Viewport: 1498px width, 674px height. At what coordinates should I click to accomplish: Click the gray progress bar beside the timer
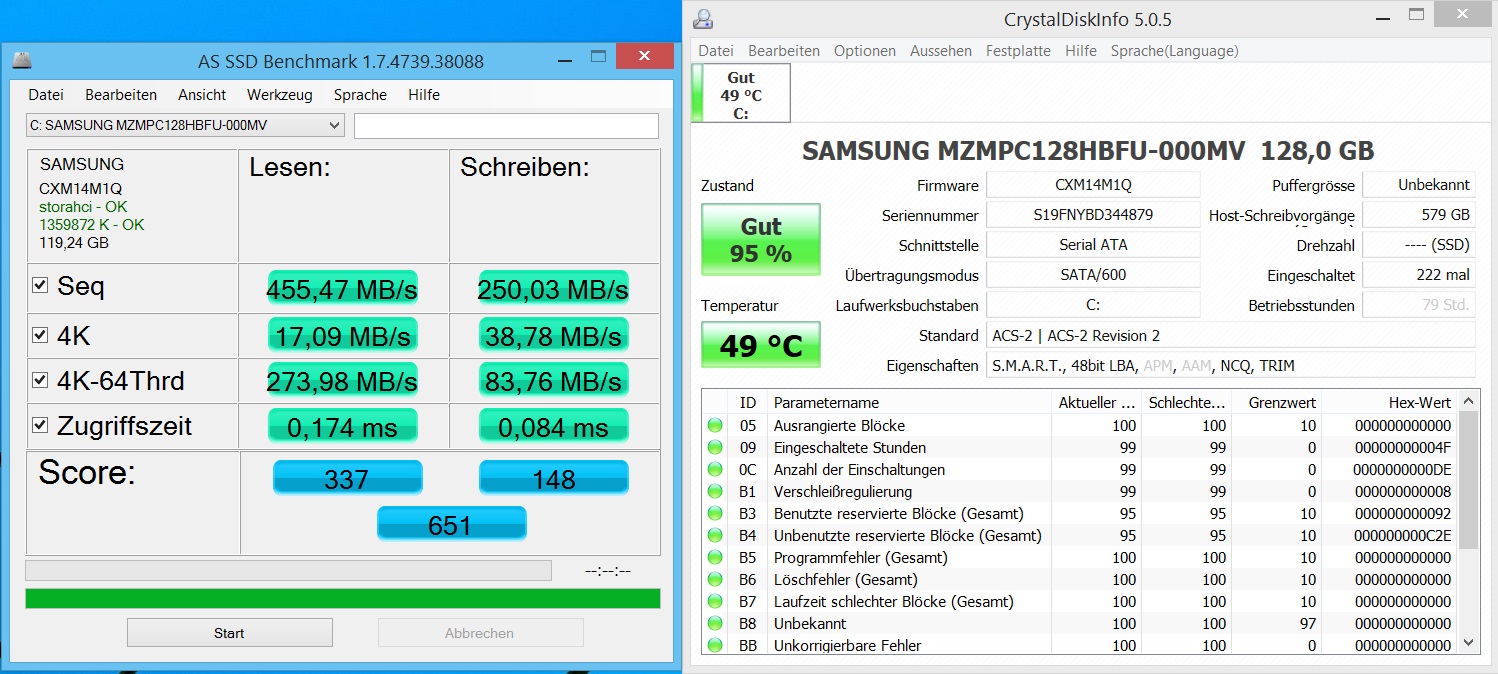click(x=288, y=571)
